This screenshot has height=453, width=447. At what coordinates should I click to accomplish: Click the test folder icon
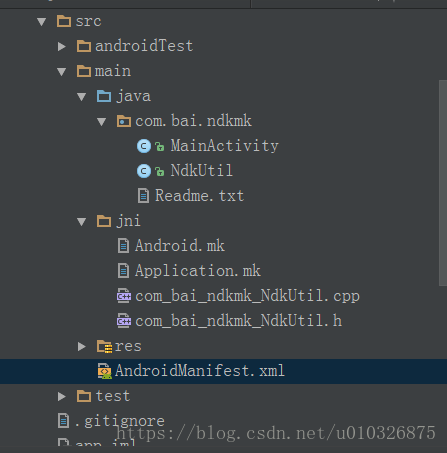(84, 396)
